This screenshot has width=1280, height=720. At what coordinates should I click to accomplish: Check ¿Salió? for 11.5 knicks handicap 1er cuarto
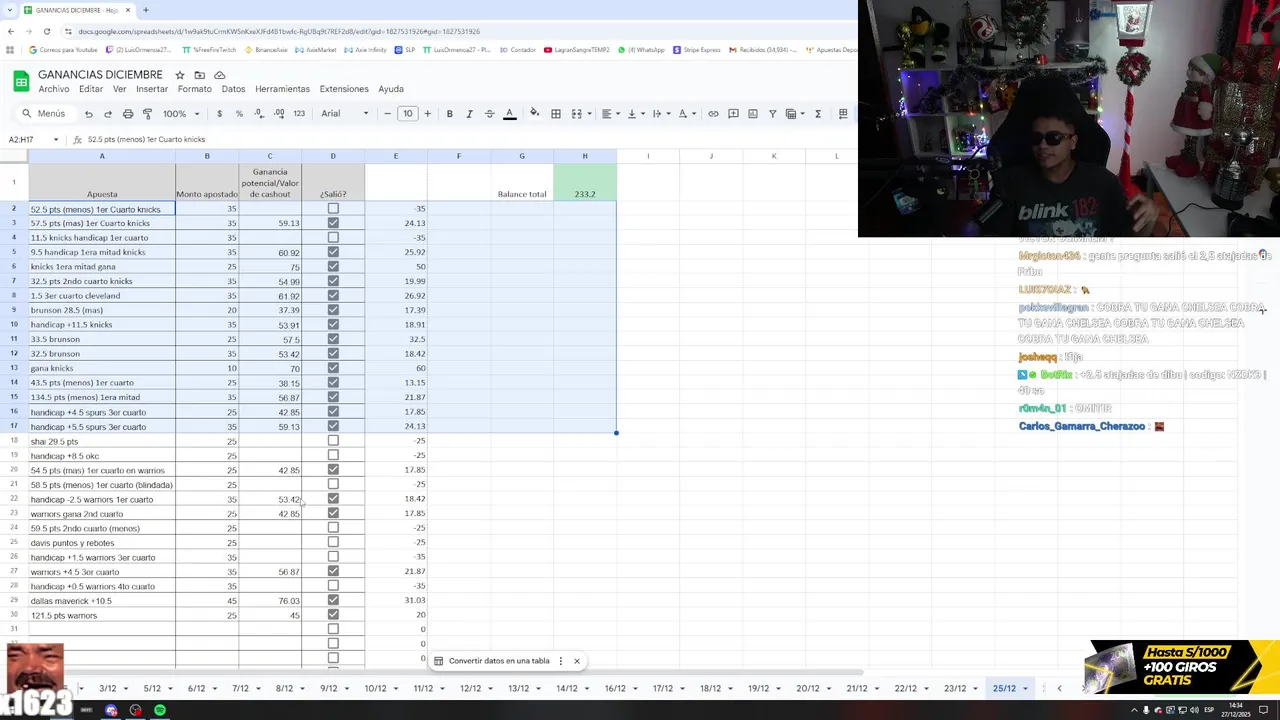pyautogui.click(x=333, y=238)
